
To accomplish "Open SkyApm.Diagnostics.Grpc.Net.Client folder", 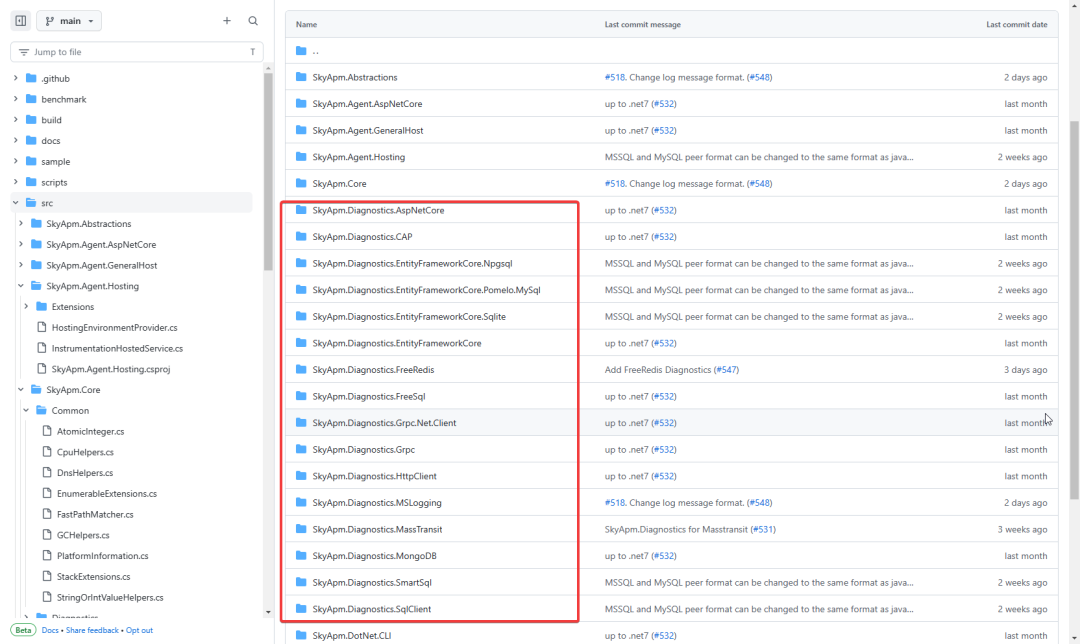I will 384,423.
